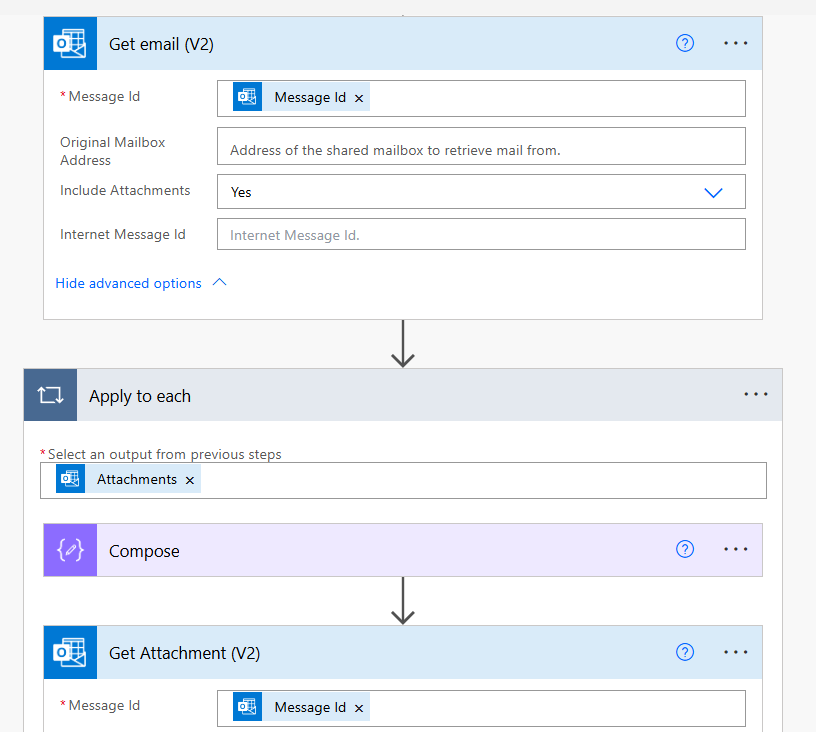Click the Apply to each title header

click(x=140, y=396)
